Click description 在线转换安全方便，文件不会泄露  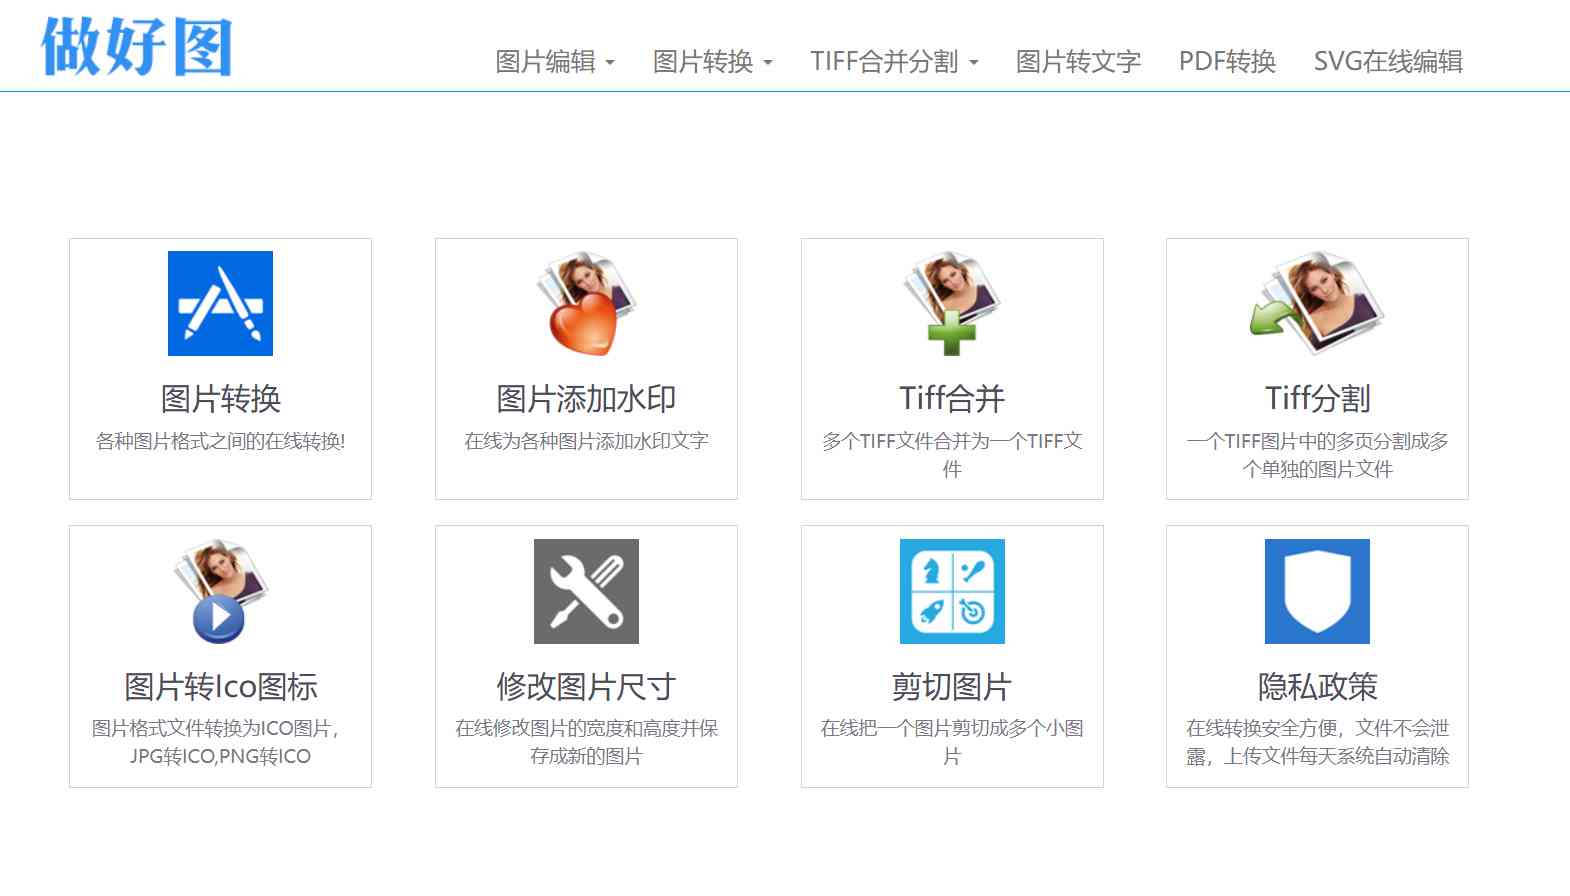pyautogui.click(x=1317, y=742)
